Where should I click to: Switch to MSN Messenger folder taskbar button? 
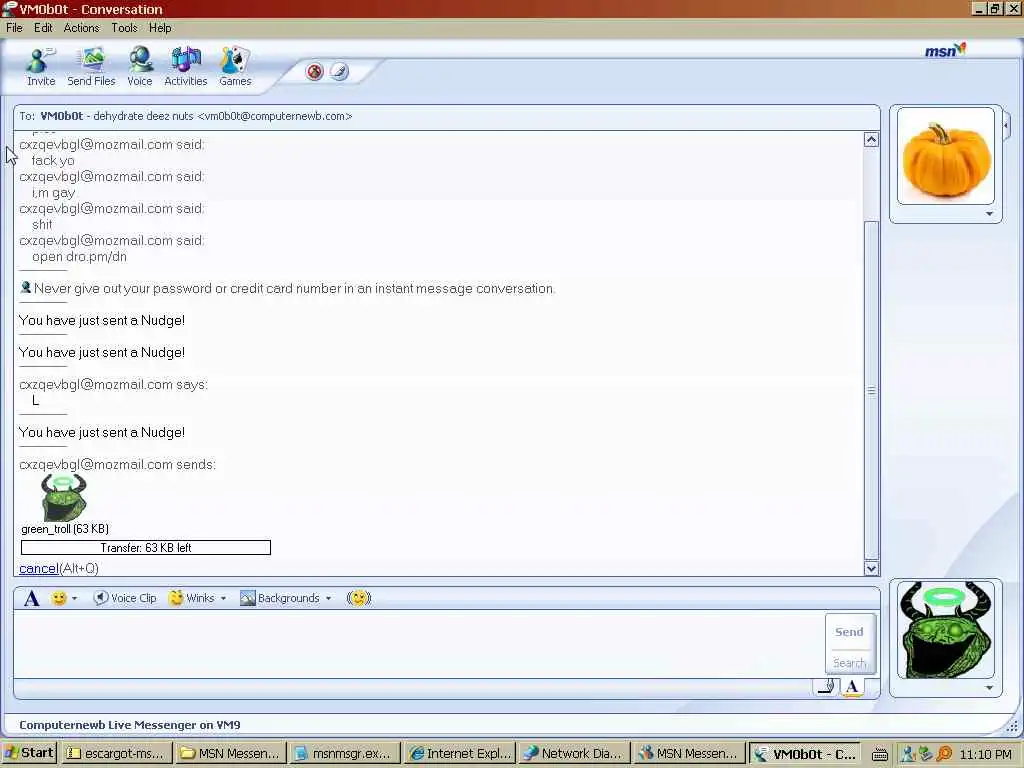(230, 753)
